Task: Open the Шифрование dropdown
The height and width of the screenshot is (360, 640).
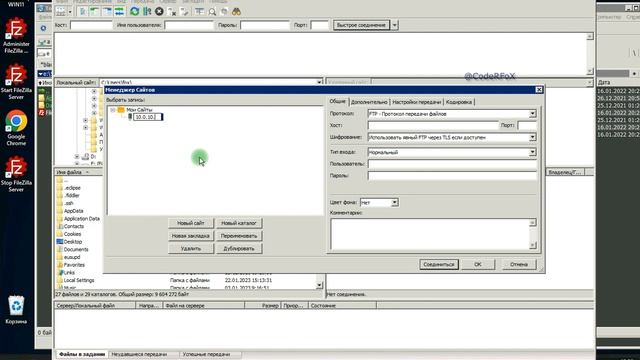Action: pos(532,138)
